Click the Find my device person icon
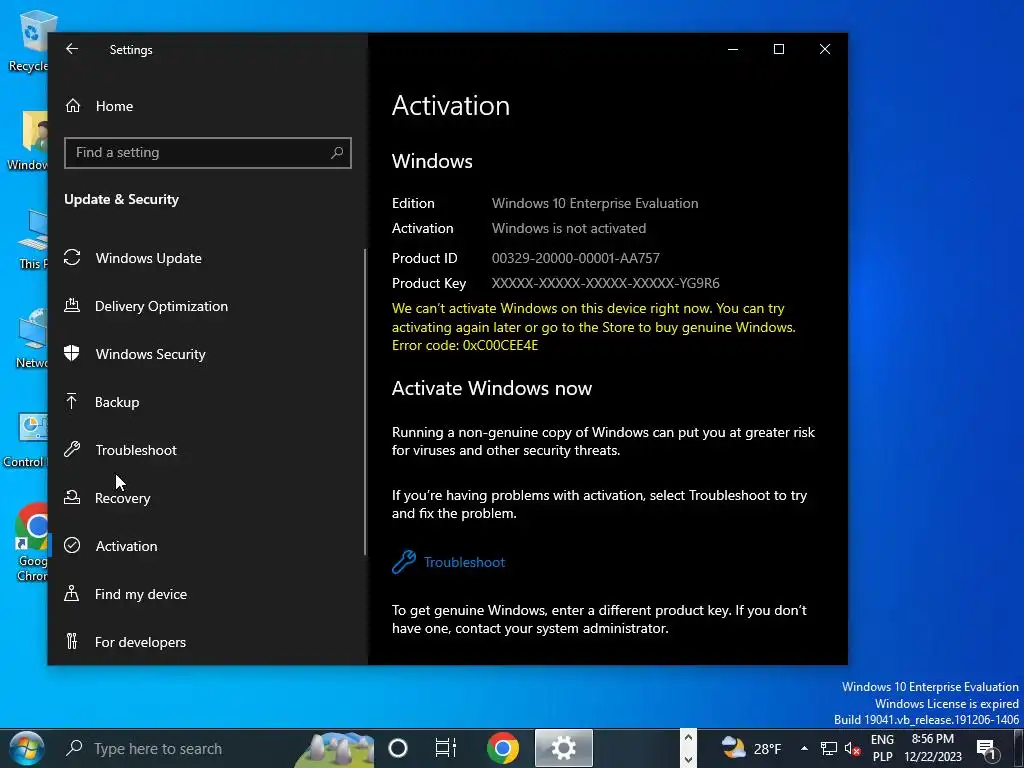 [x=72, y=593]
